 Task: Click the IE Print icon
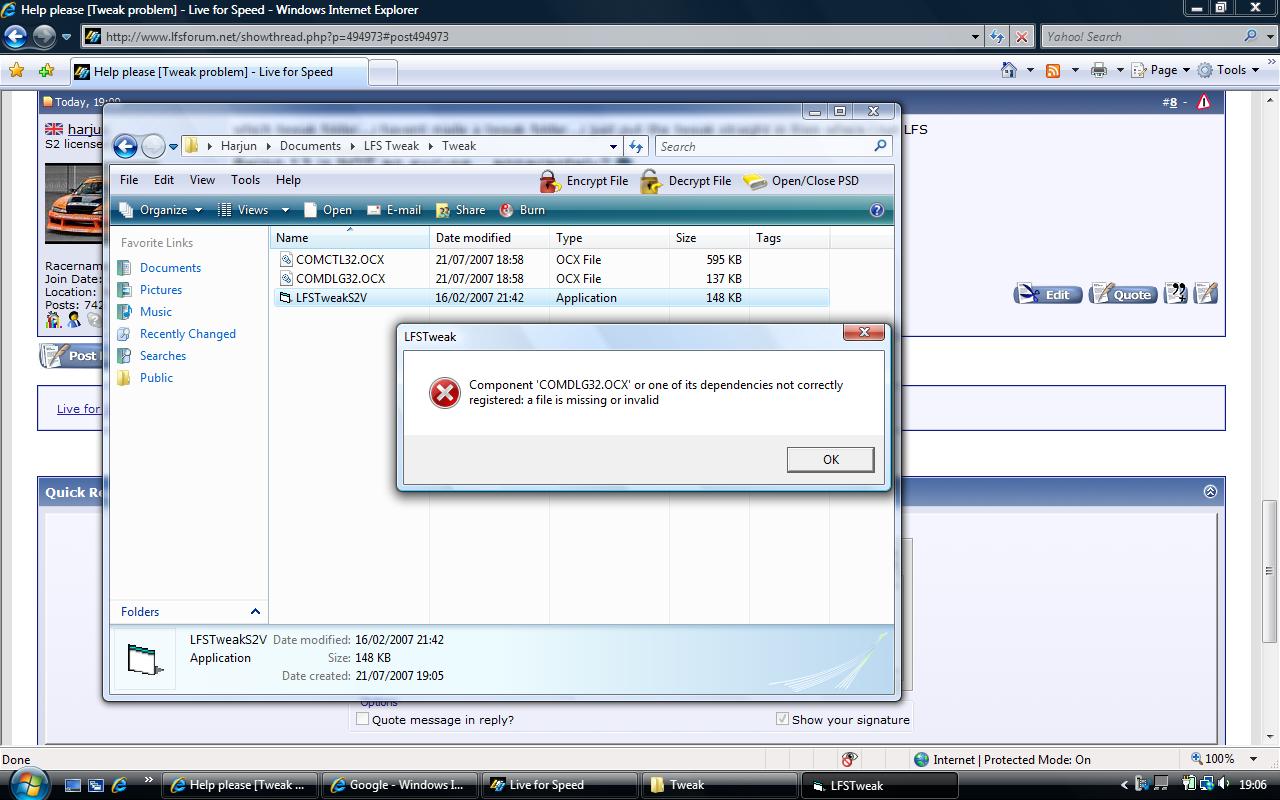[1098, 70]
